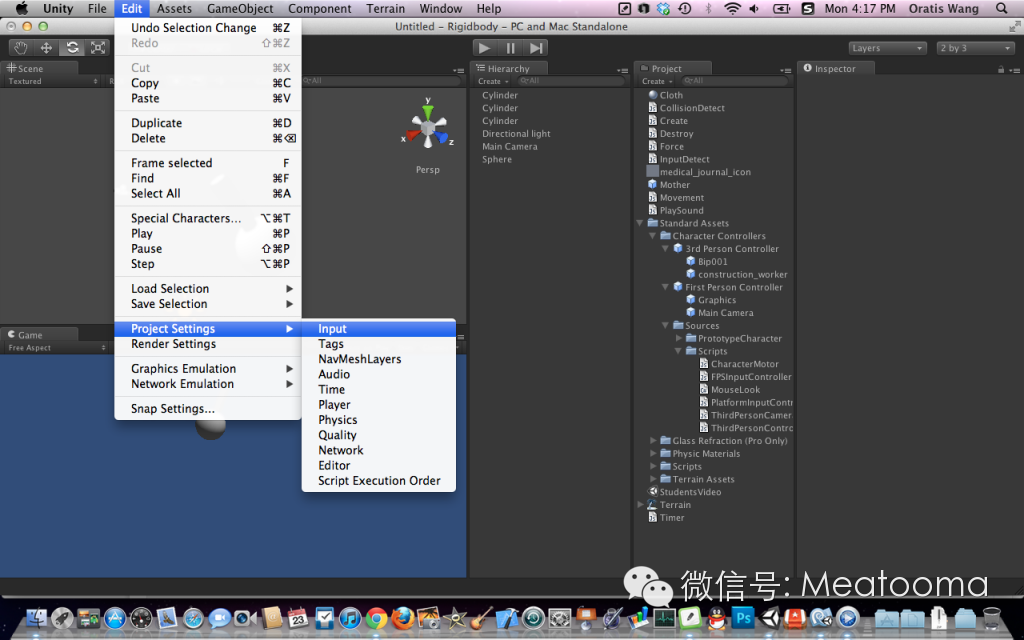Select the Inspector tab
The width and height of the screenshot is (1024, 640).
coord(835,69)
